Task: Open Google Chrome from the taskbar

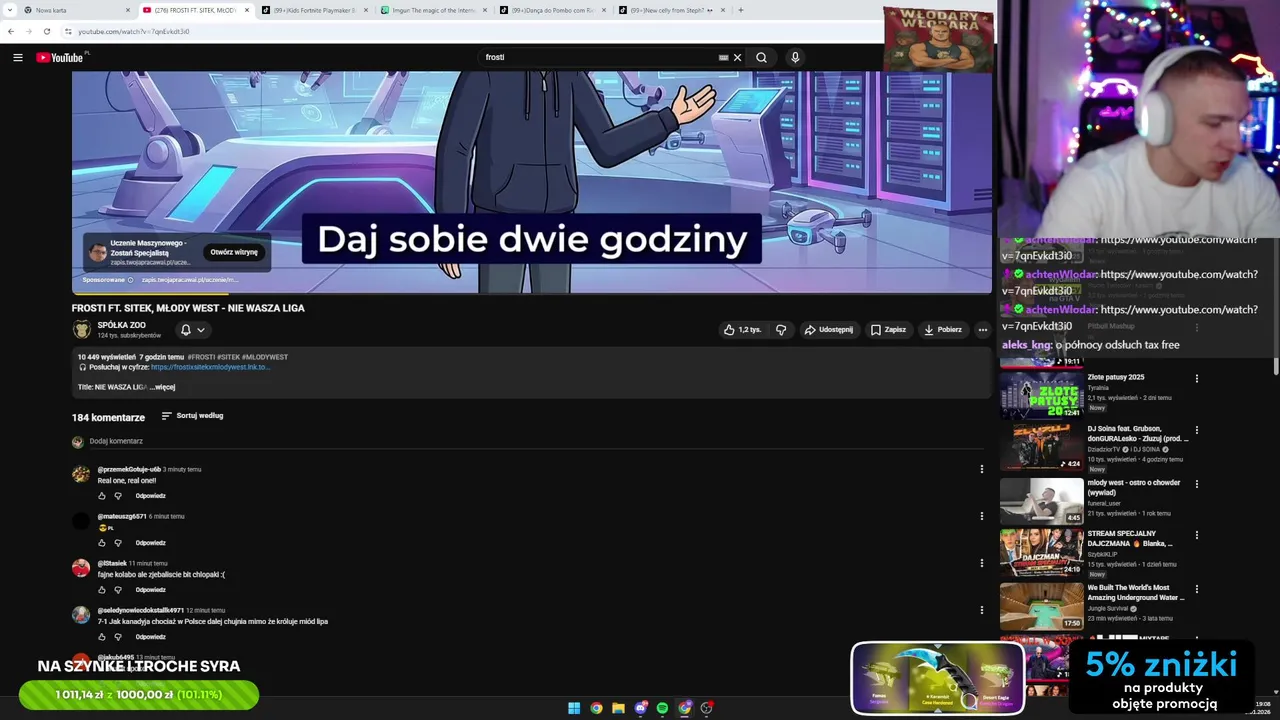Action: coord(596,708)
